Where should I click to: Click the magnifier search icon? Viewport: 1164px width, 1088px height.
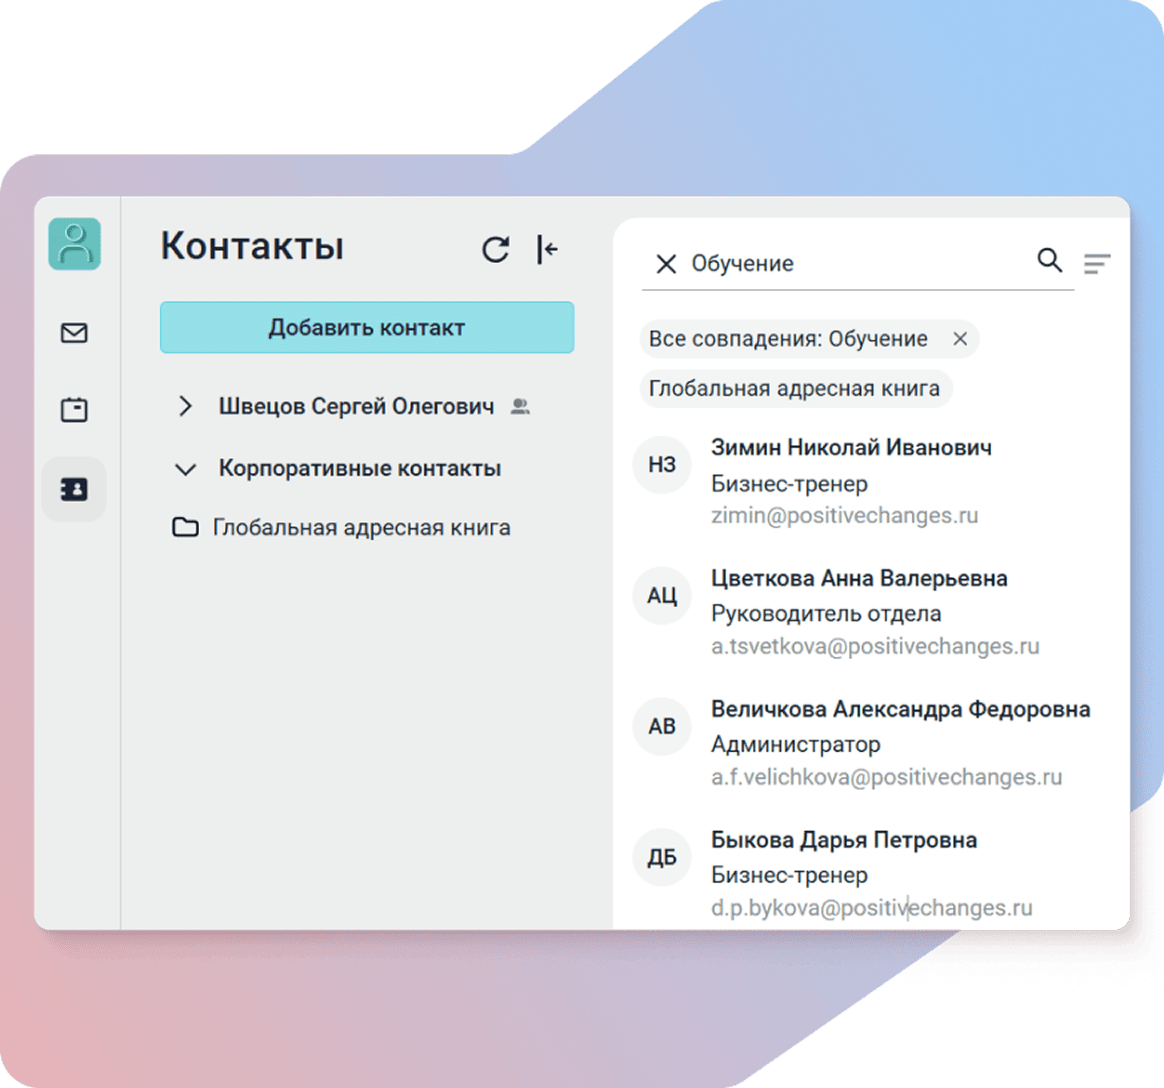pos(1049,261)
